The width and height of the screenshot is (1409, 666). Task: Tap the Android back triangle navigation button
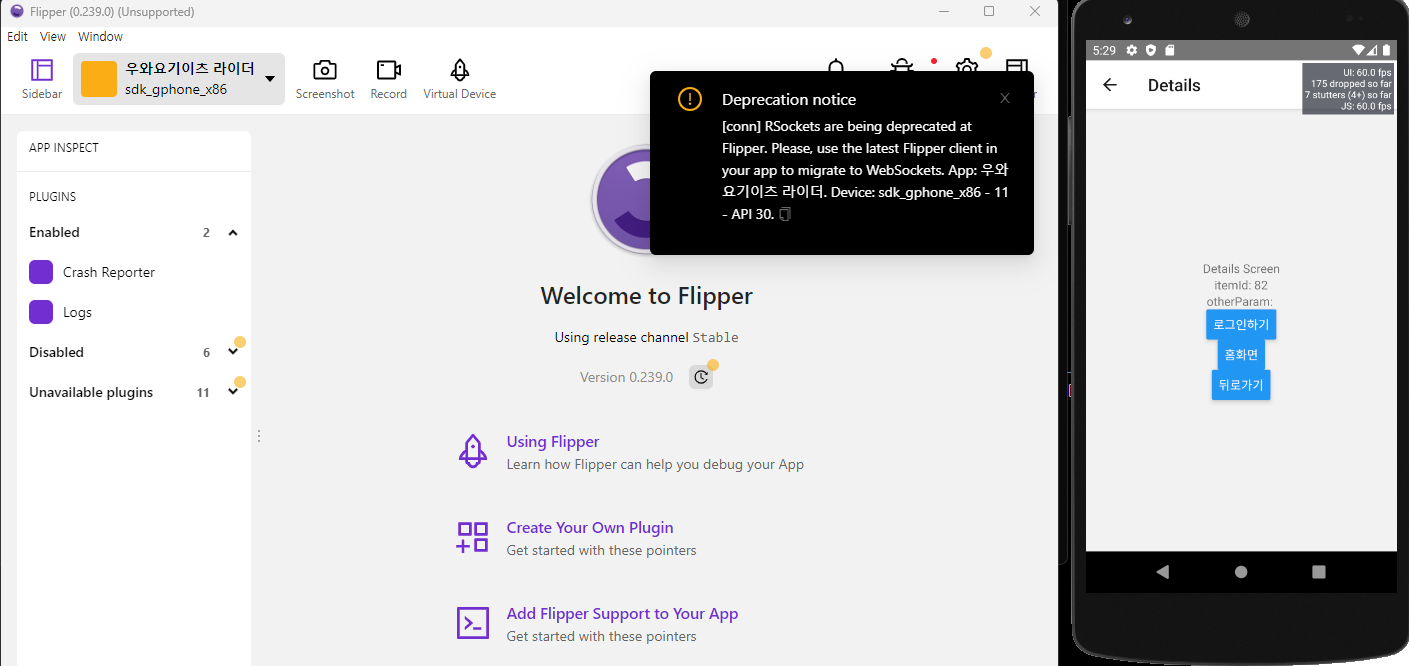1162,572
